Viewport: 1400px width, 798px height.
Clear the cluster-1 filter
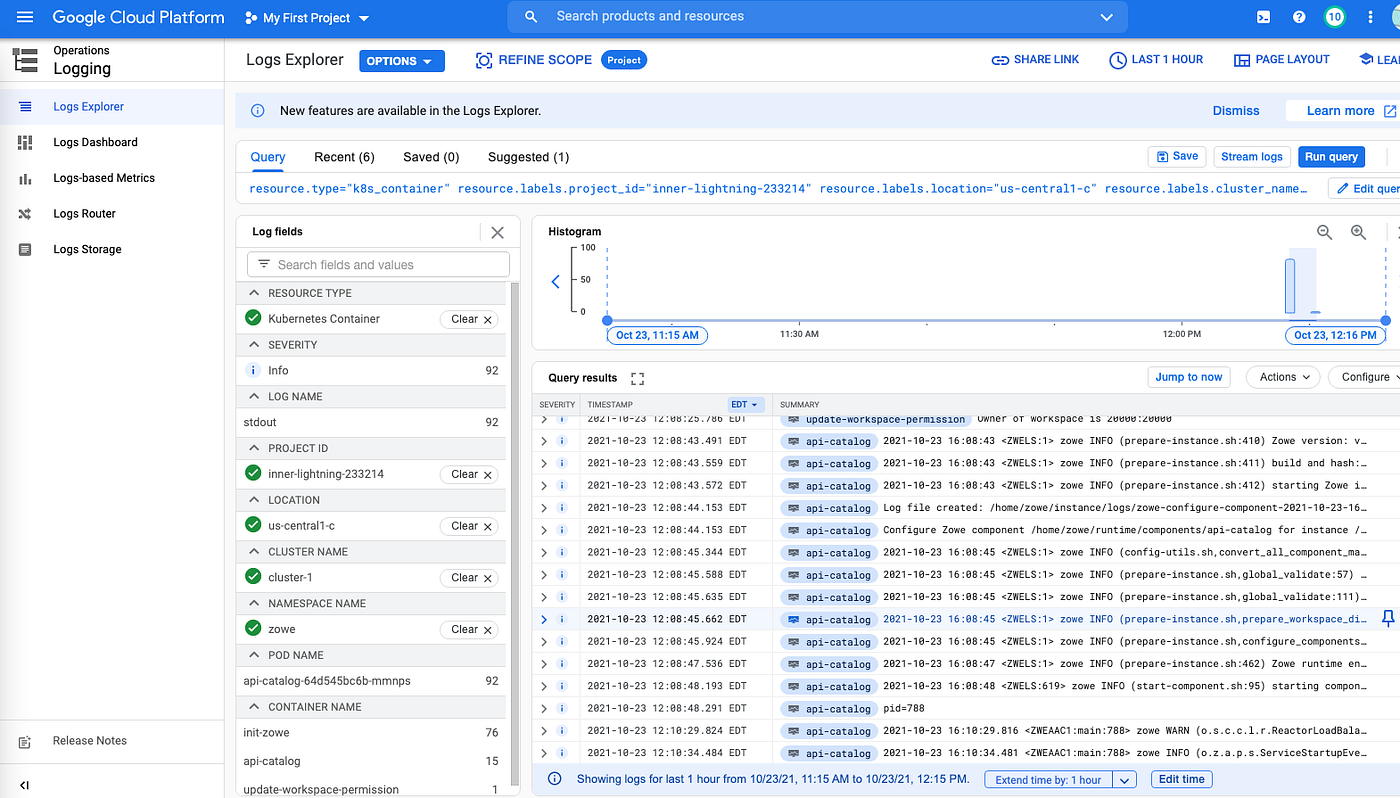point(471,577)
